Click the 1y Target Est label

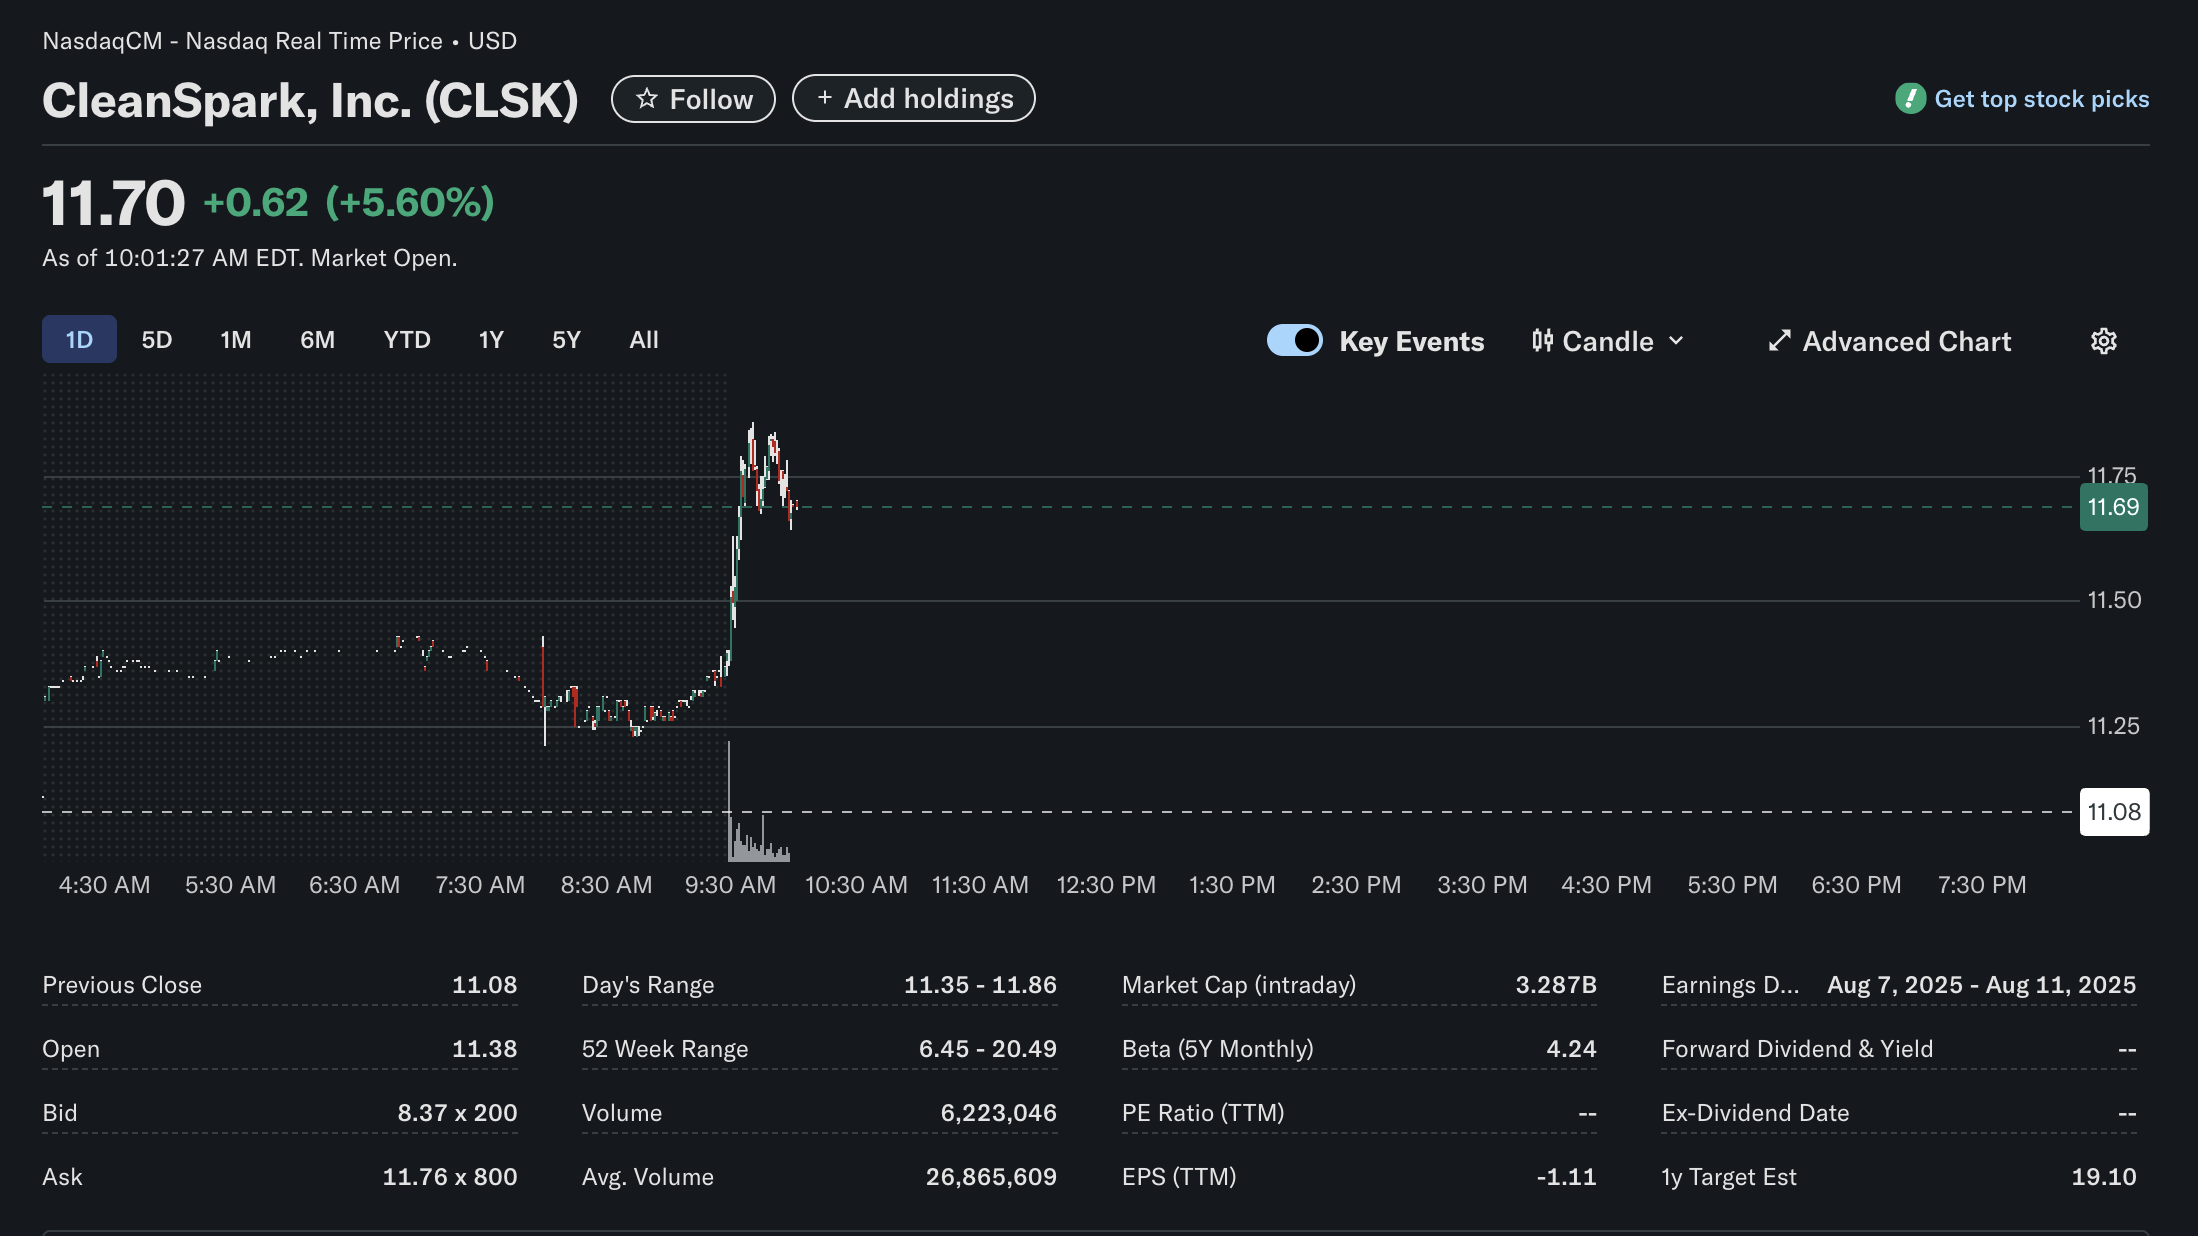[1729, 1177]
